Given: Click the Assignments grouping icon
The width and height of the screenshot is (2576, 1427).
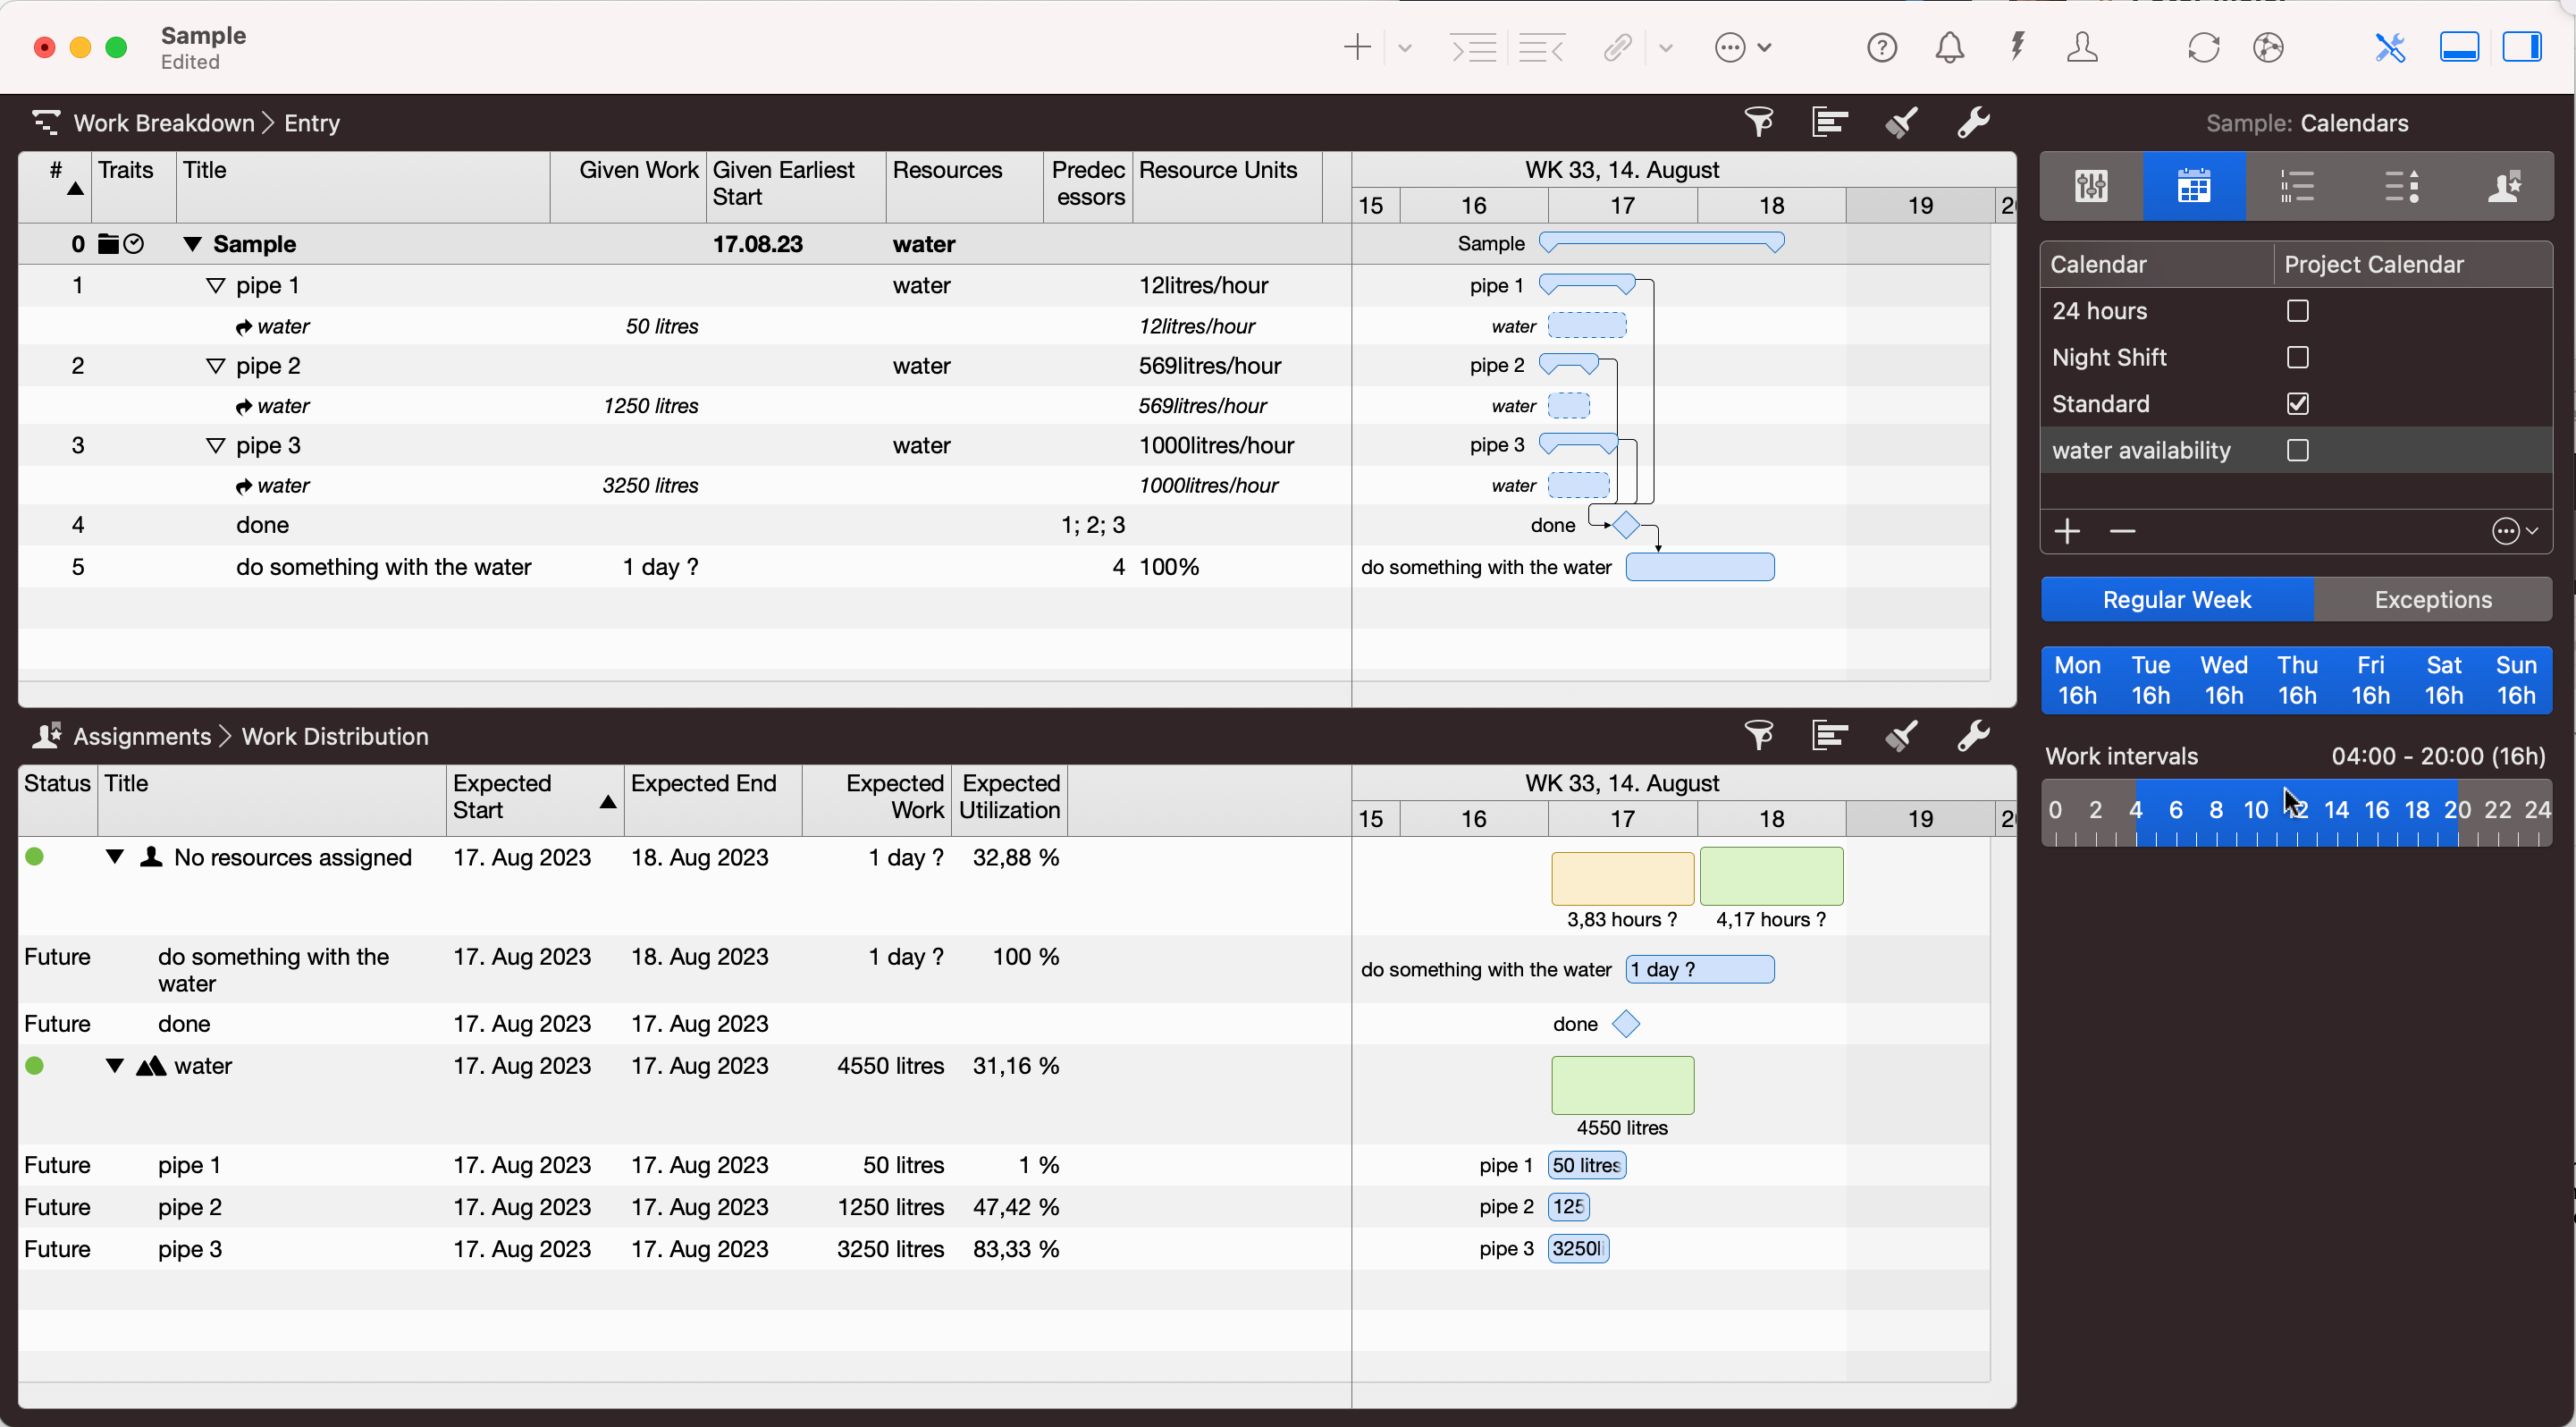Looking at the screenshot, I should pos(1829,736).
